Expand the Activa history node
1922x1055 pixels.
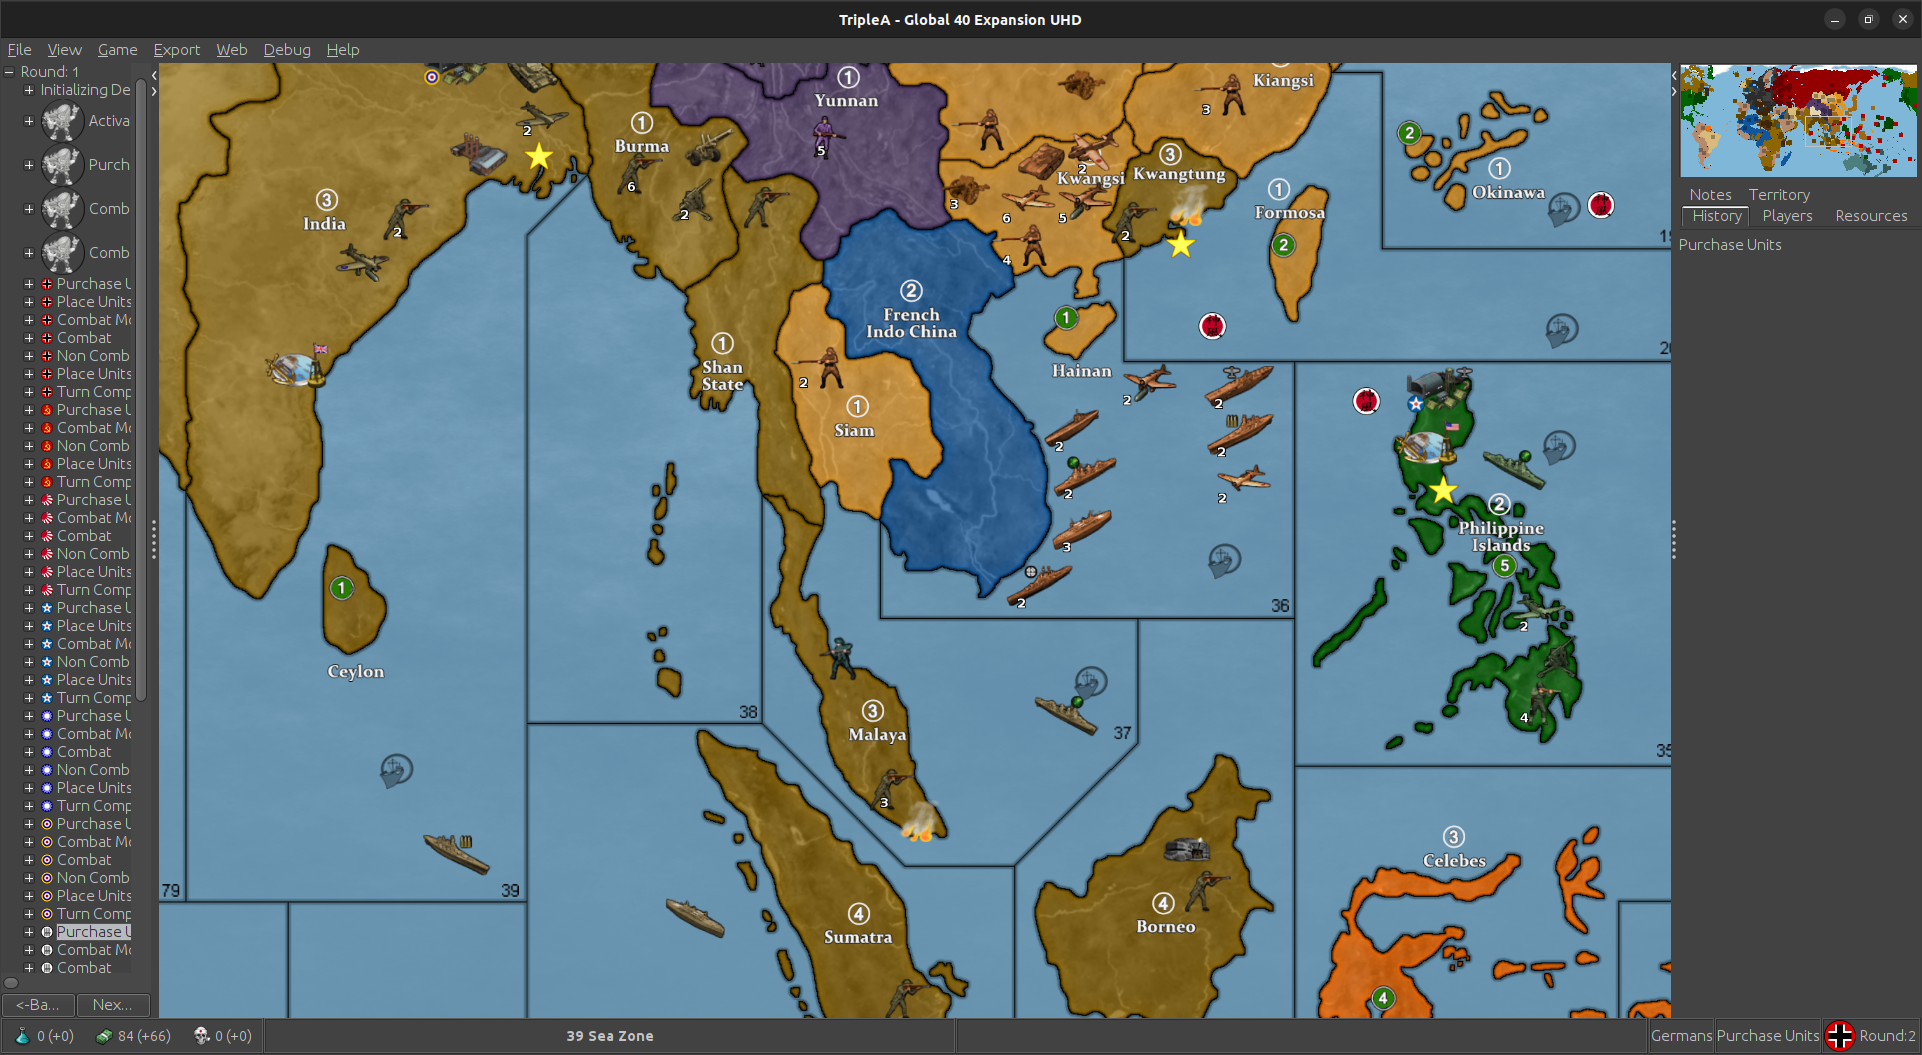click(29, 121)
